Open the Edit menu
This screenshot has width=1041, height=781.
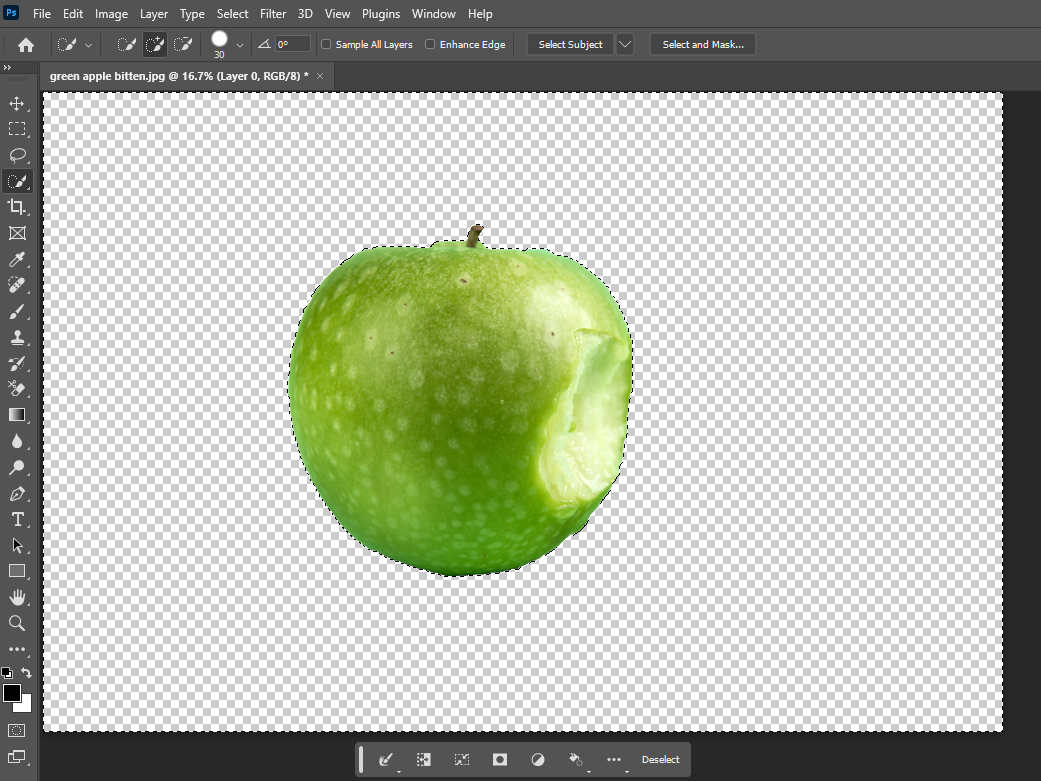point(73,14)
